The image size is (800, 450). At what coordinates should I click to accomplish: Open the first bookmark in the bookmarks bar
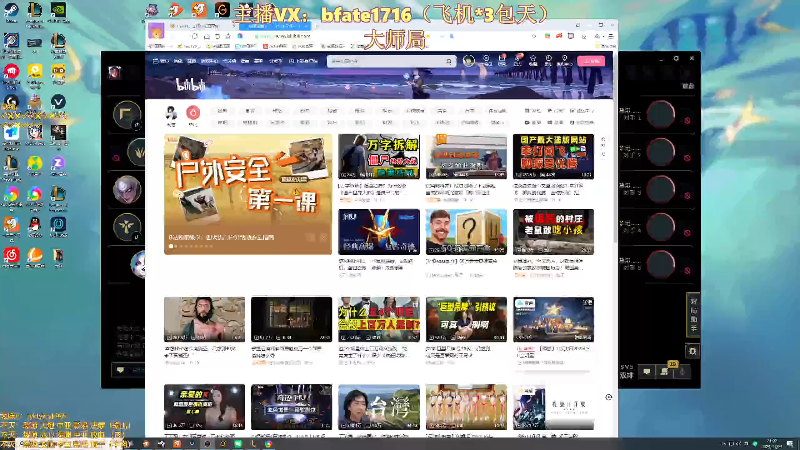pos(159,46)
